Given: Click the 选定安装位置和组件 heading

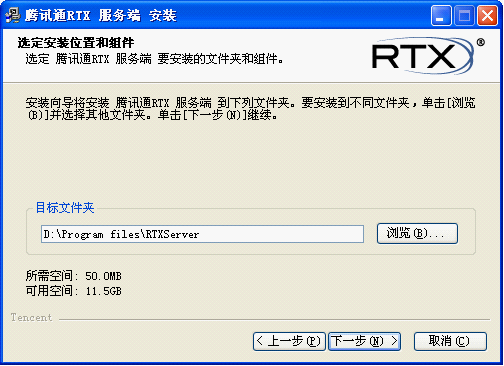Looking at the screenshot, I should point(76,43).
